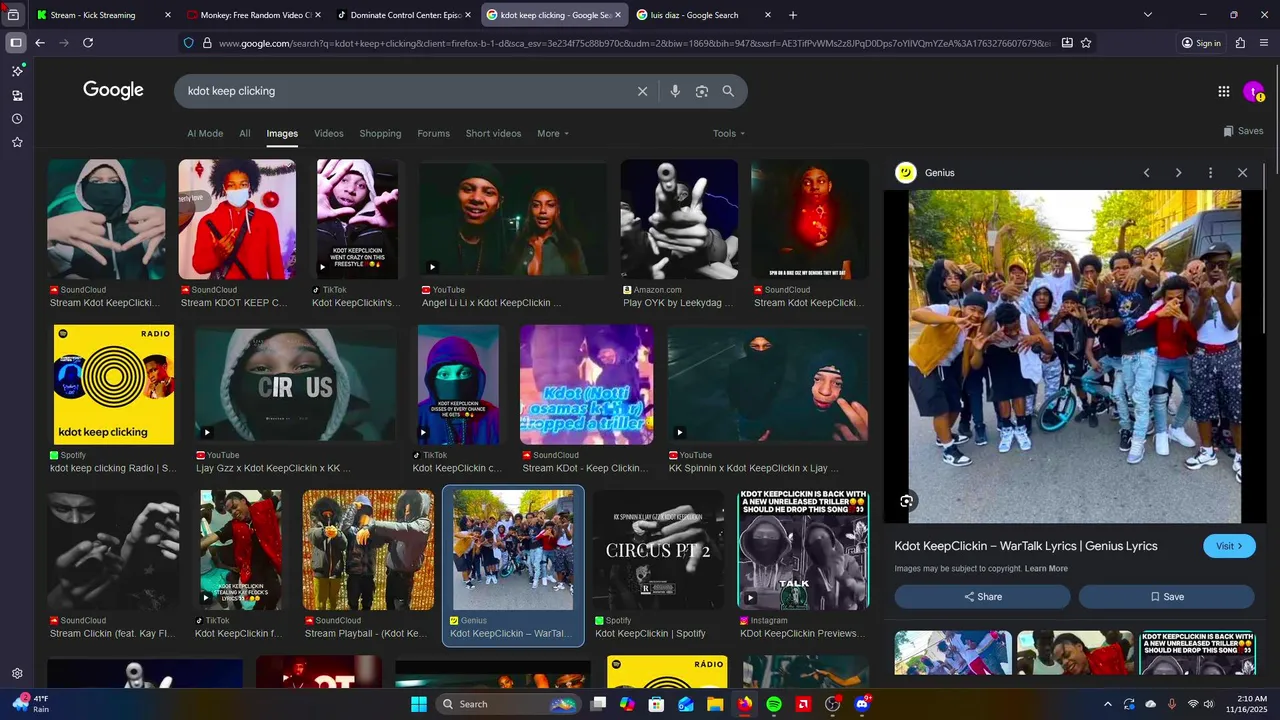Screen dimensions: 1280x720
Task: Open sidebar settings gear icon
Action: click(x=17, y=674)
